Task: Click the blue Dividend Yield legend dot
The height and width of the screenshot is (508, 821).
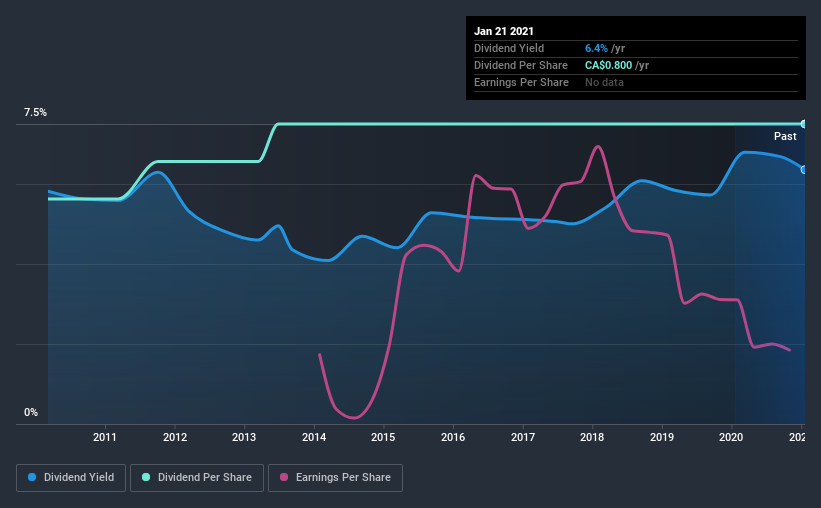Action: click(x=32, y=477)
